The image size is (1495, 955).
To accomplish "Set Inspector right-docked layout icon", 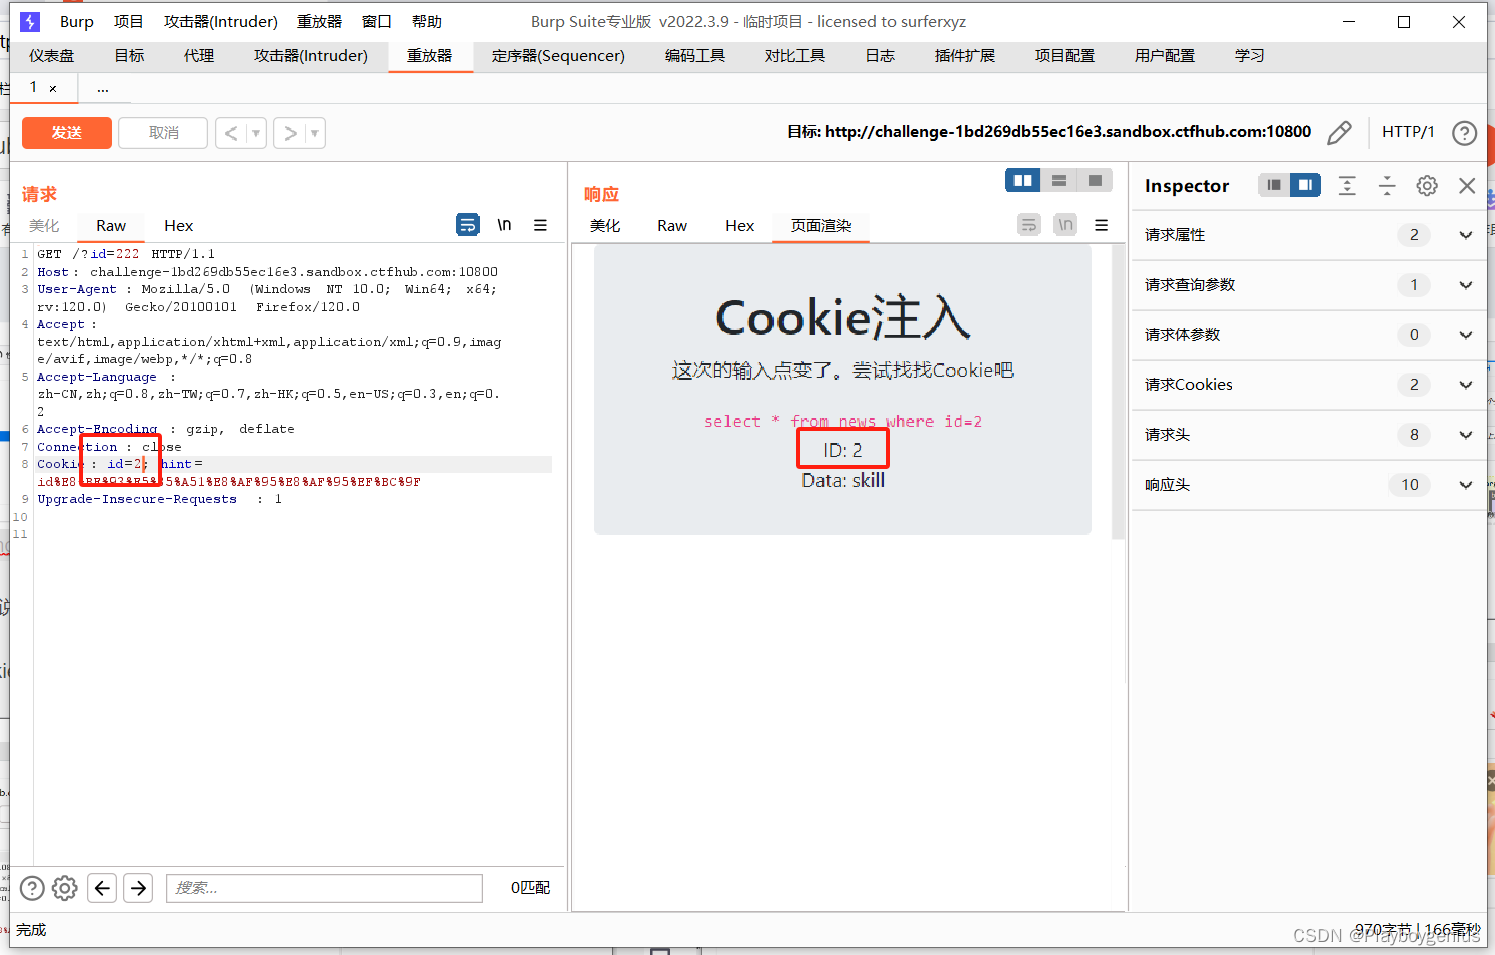I will tap(1305, 185).
